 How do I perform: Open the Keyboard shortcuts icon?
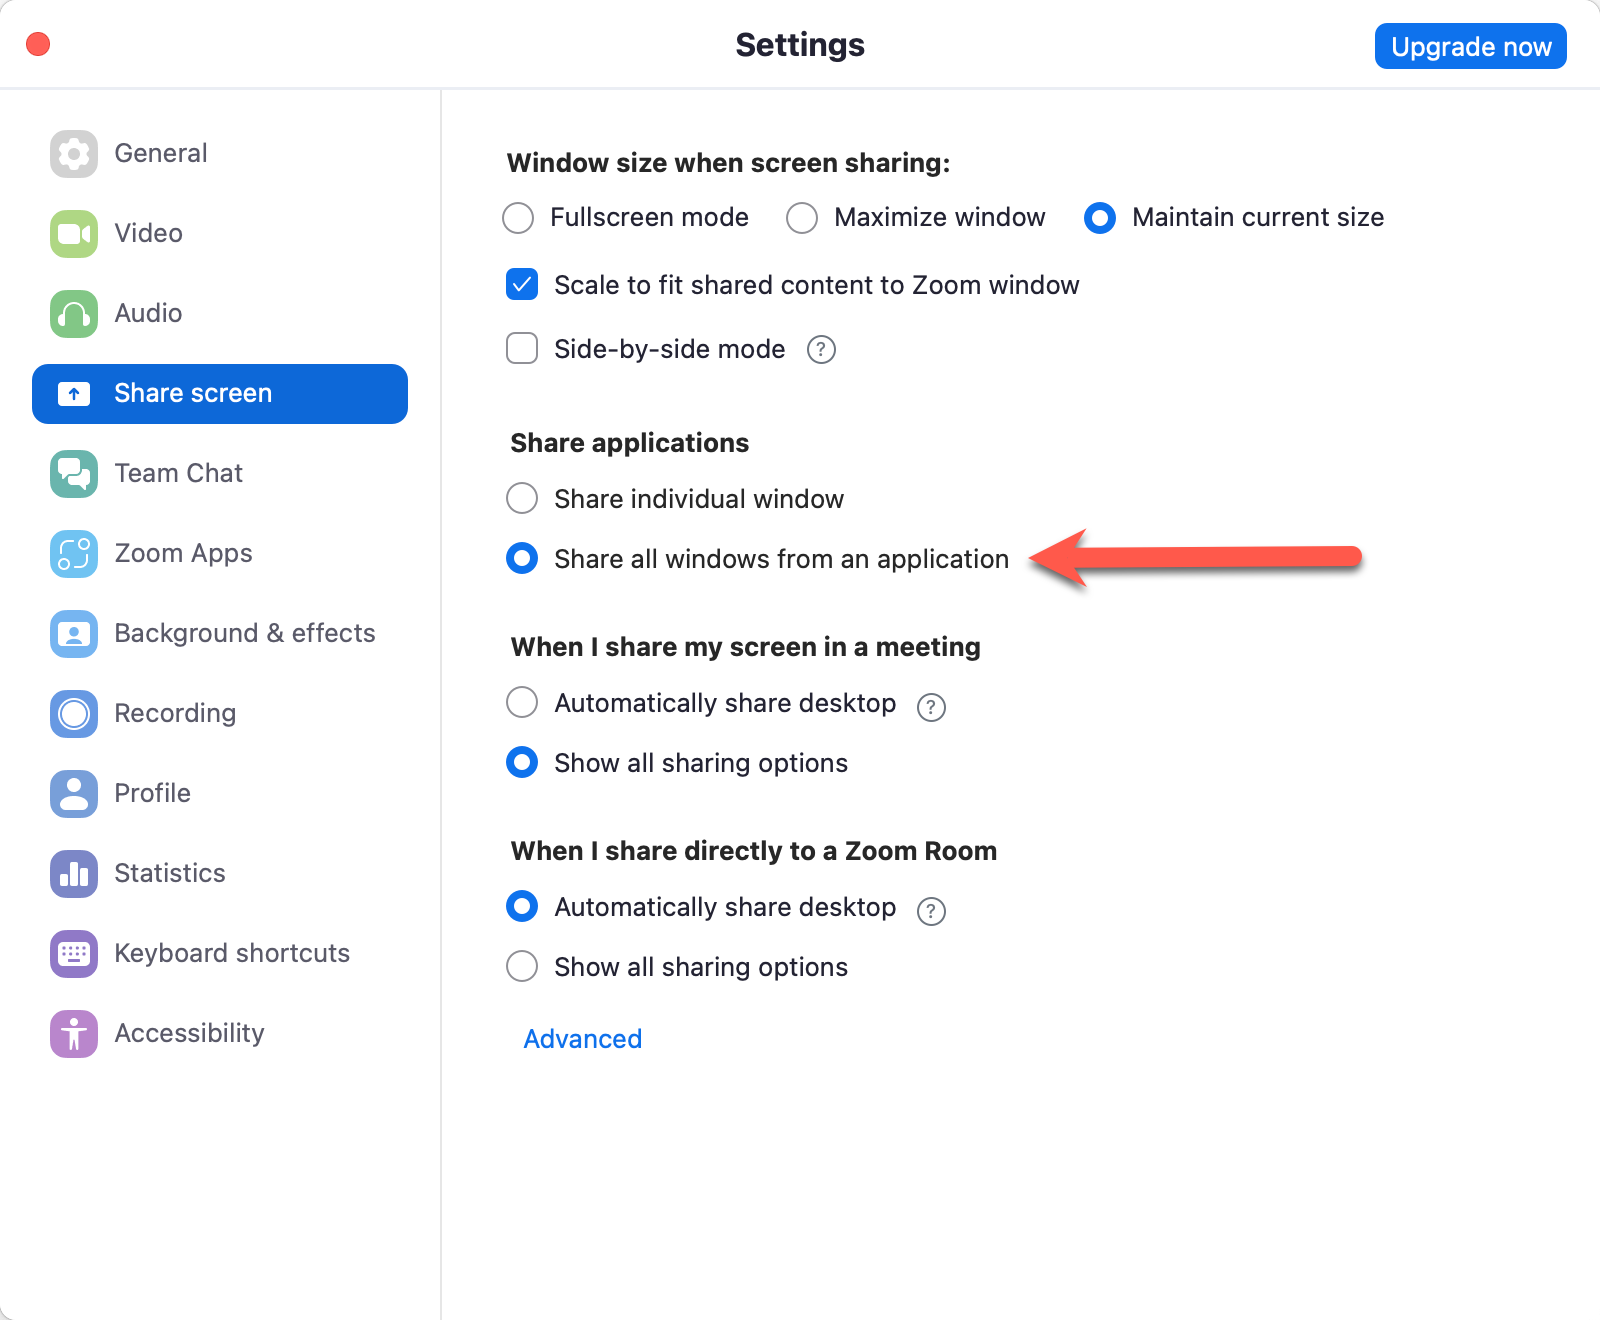pos(74,954)
